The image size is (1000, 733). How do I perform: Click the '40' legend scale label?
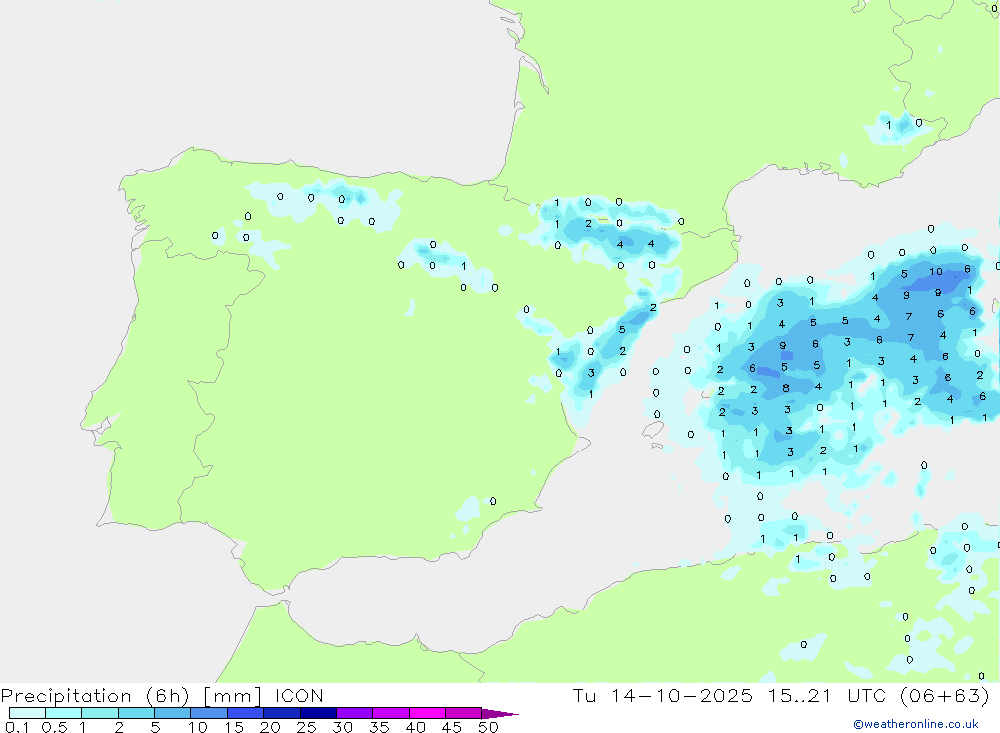coord(415,727)
